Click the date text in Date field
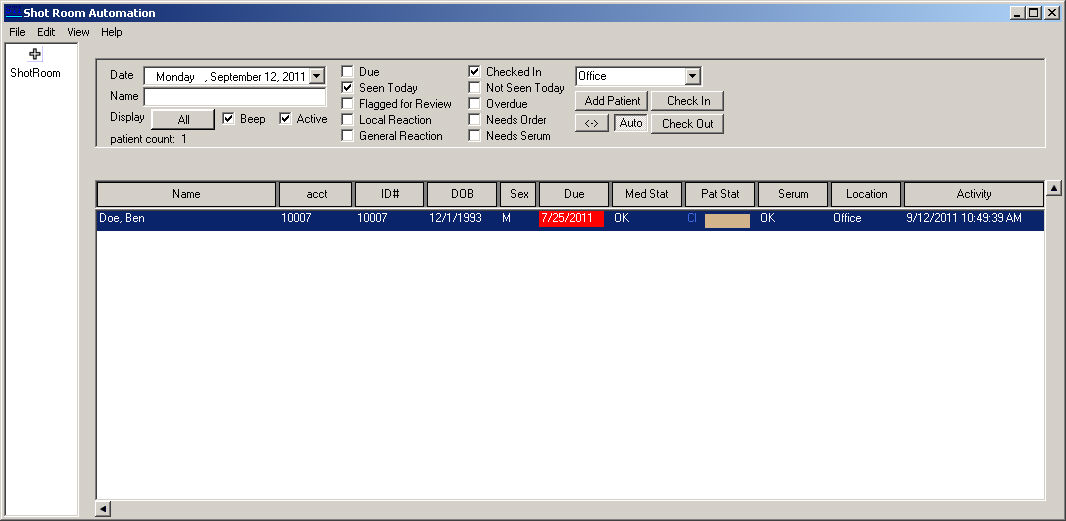The height and width of the screenshot is (521, 1066). [x=230, y=77]
